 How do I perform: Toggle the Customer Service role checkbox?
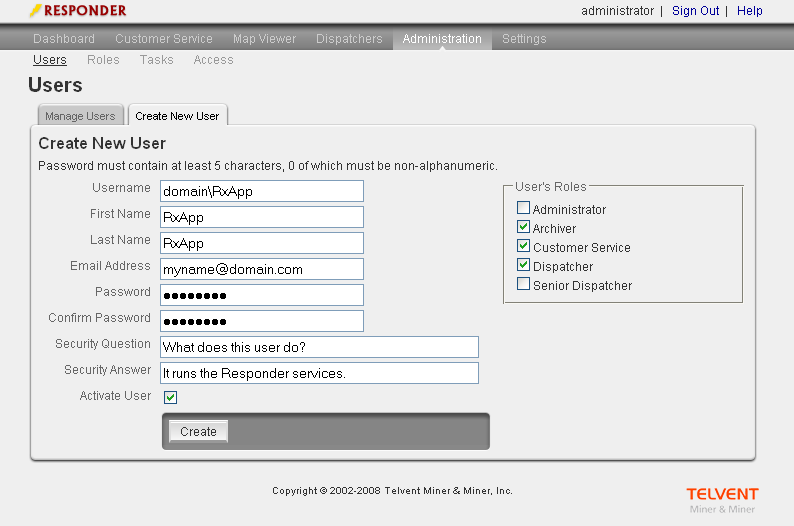click(523, 246)
